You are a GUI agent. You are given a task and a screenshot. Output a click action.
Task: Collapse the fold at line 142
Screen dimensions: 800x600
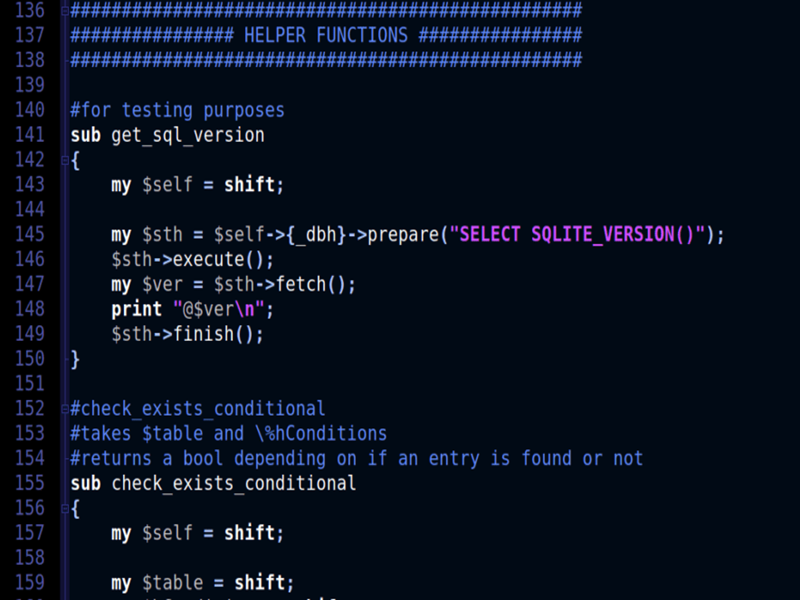pyautogui.click(x=64, y=160)
